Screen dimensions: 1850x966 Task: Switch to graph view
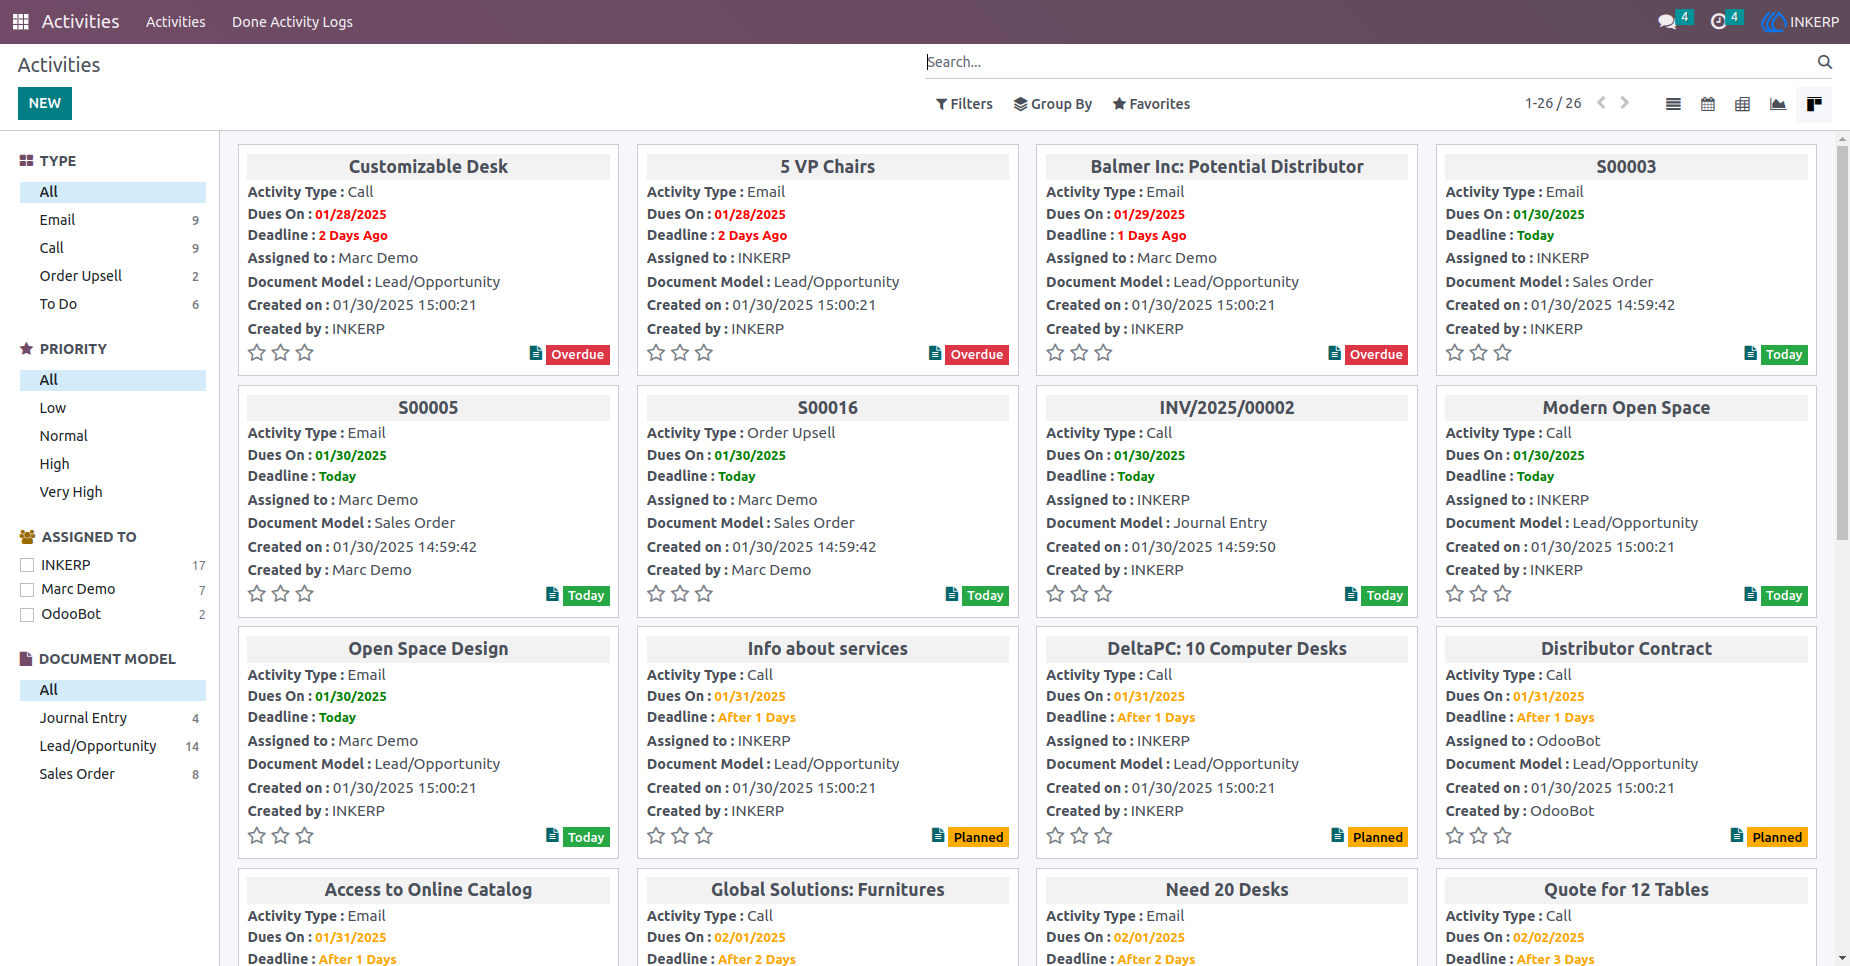[1778, 104]
